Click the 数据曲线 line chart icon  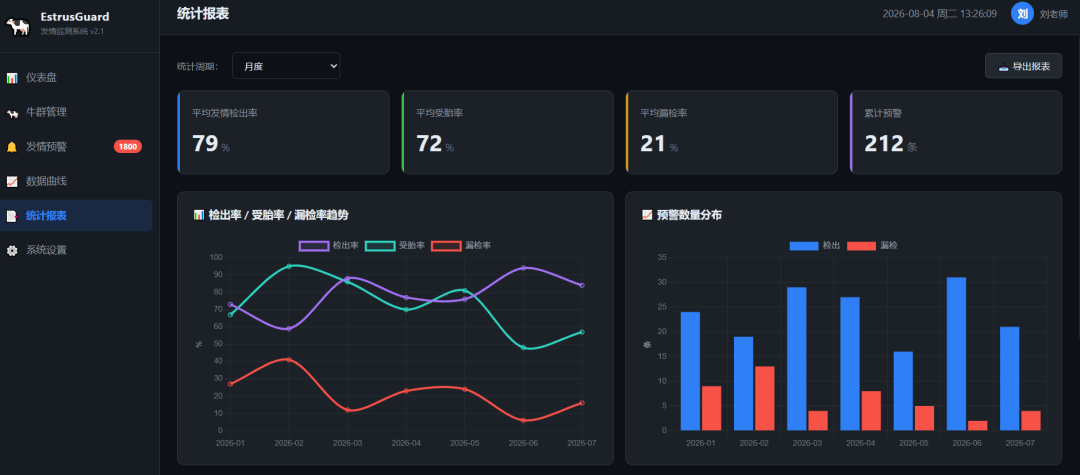point(12,181)
